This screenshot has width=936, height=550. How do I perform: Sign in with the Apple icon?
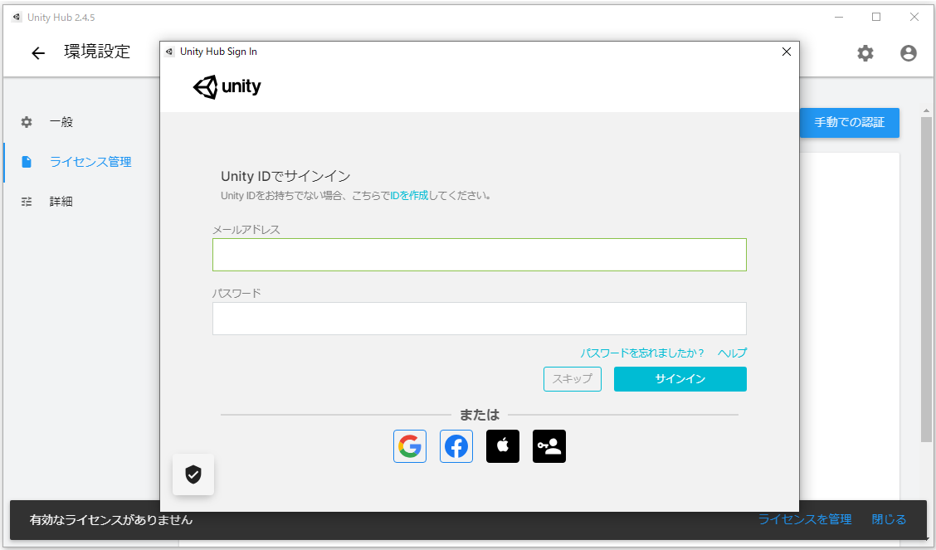click(503, 446)
